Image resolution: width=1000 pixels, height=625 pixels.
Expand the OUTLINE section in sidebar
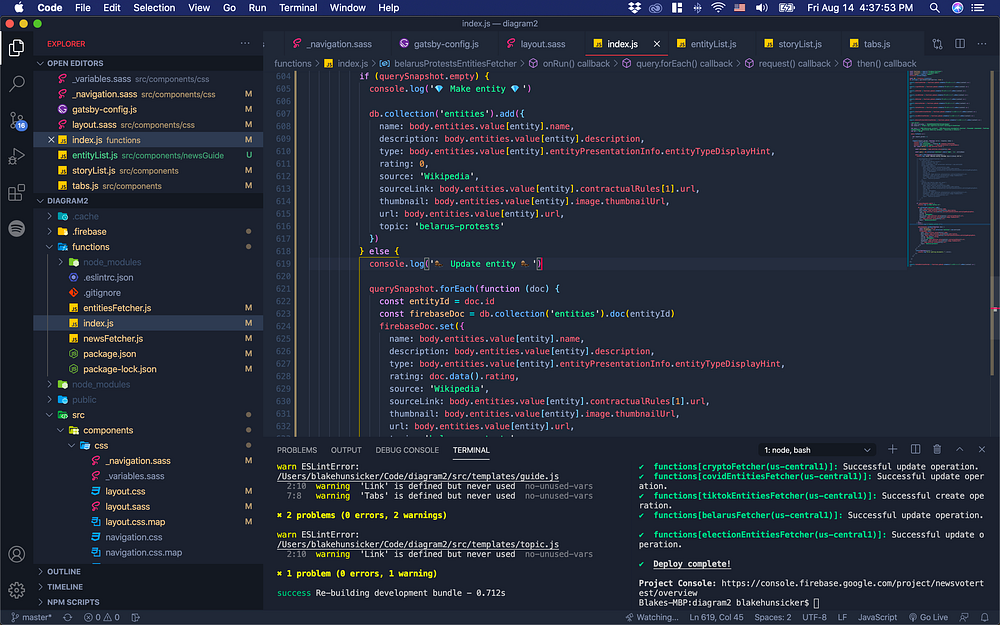[x=63, y=572]
